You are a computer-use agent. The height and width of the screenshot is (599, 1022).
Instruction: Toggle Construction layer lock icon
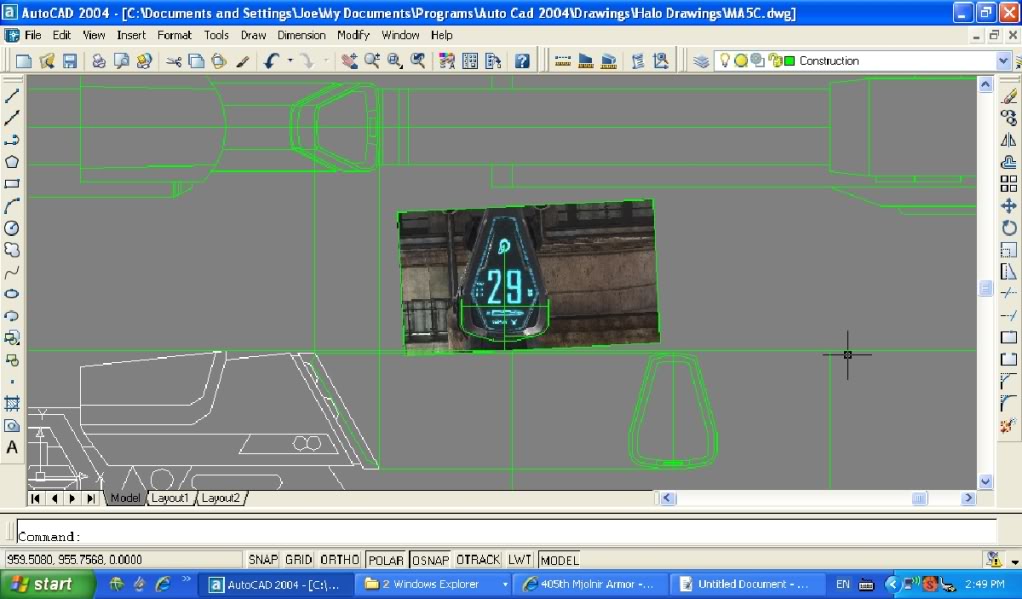click(775, 61)
